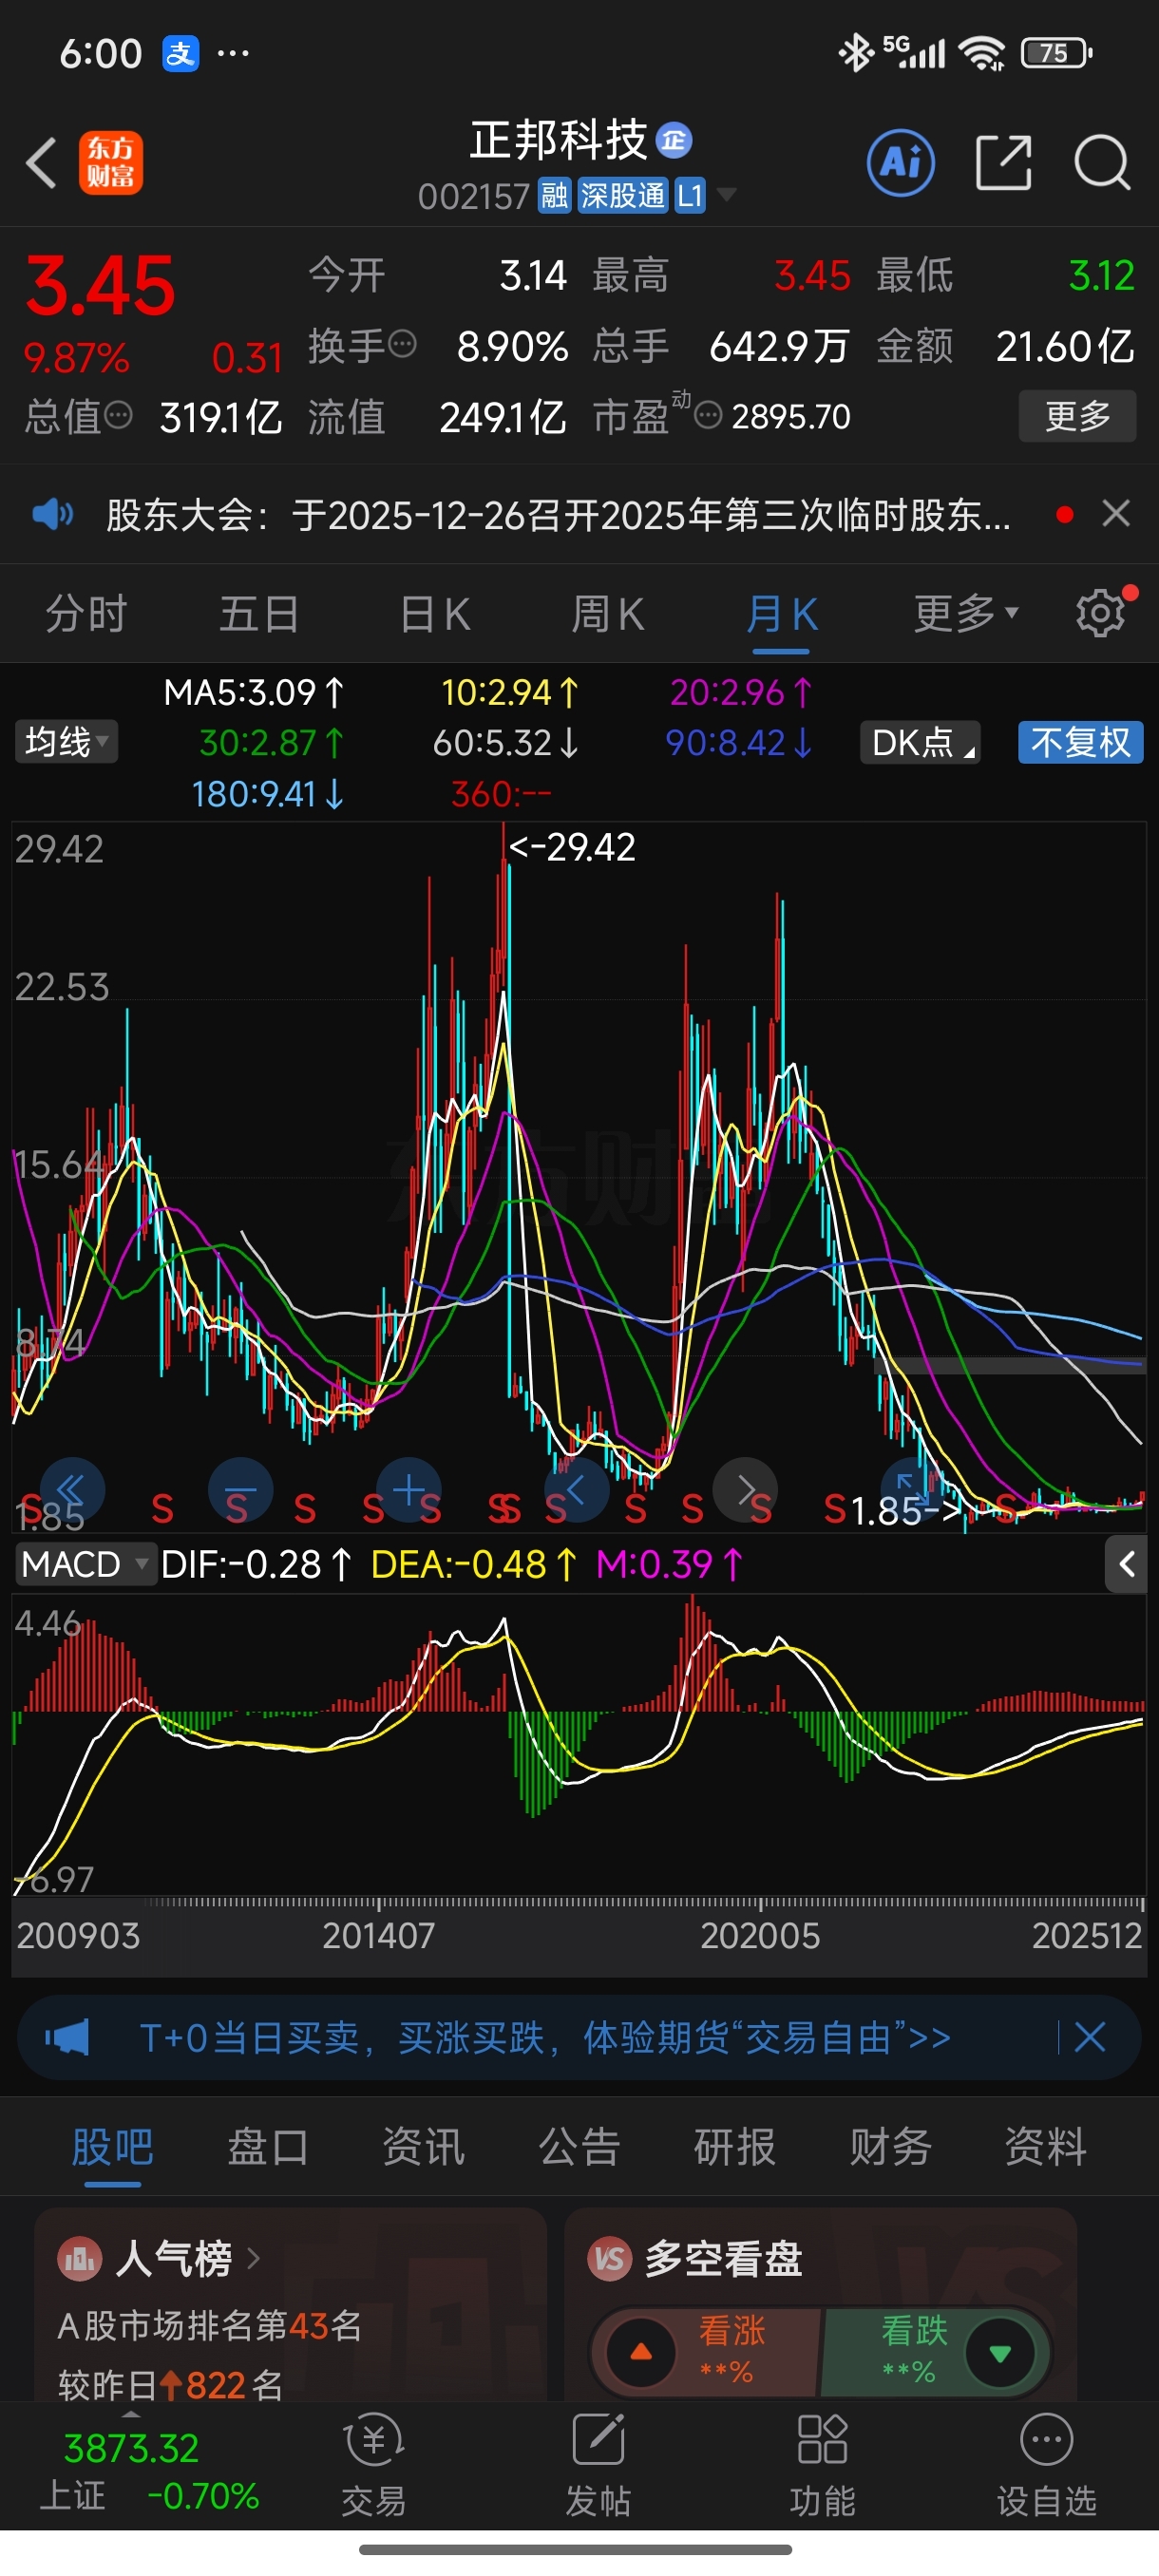Open the 均线 indicator dropdown

[x=67, y=742]
